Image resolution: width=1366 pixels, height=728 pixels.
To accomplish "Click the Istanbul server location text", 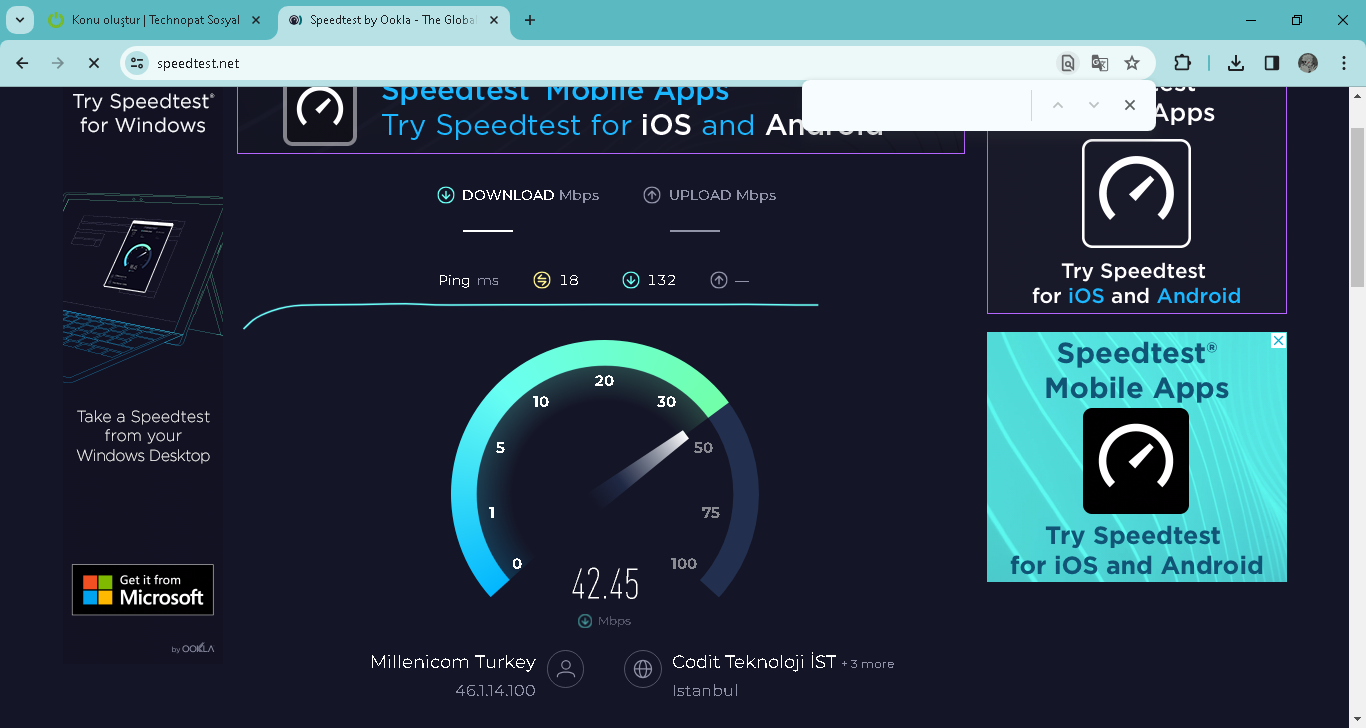I will point(705,690).
